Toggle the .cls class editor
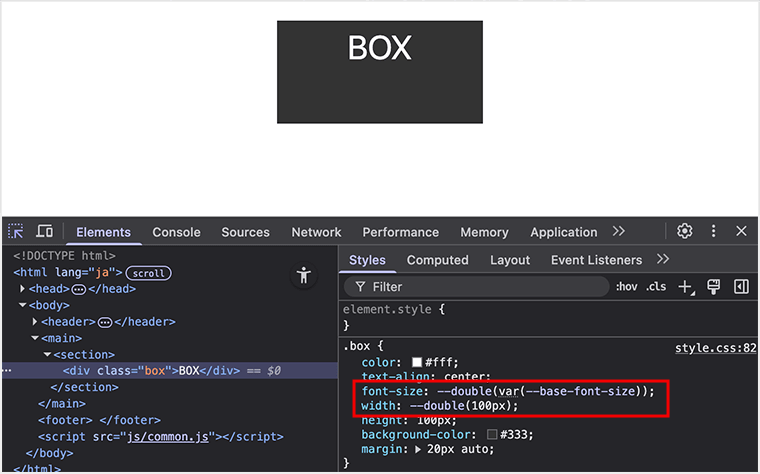 pos(656,287)
